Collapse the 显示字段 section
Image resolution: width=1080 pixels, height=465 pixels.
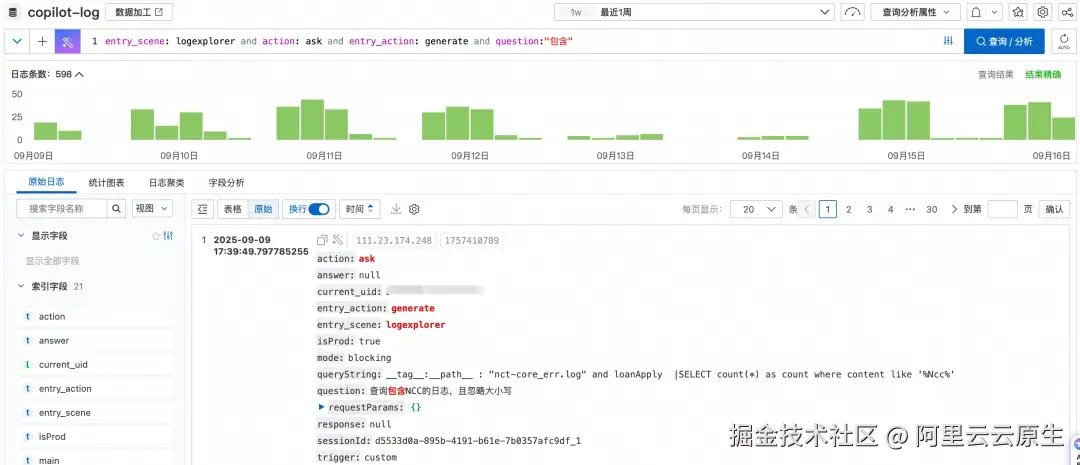click(21, 236)
